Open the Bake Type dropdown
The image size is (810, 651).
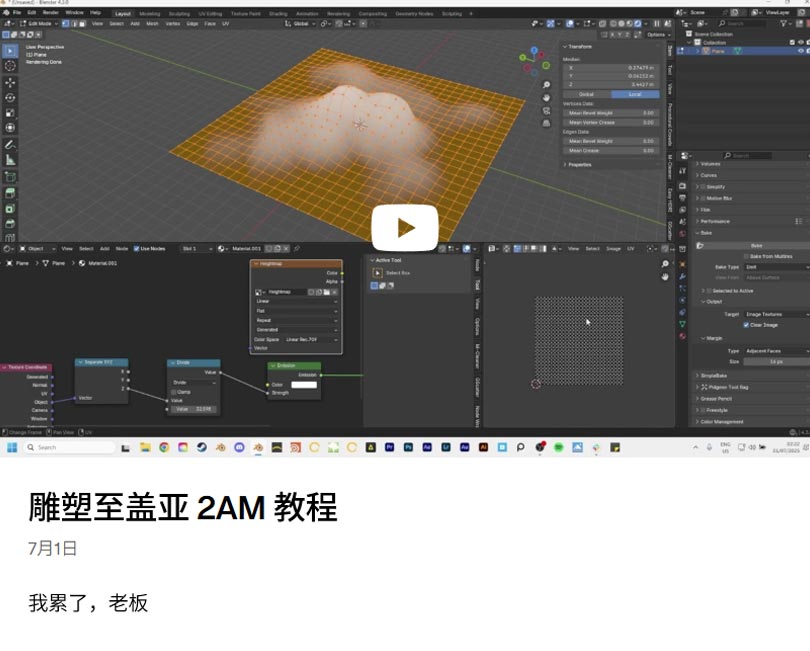(x=774, y=267)
